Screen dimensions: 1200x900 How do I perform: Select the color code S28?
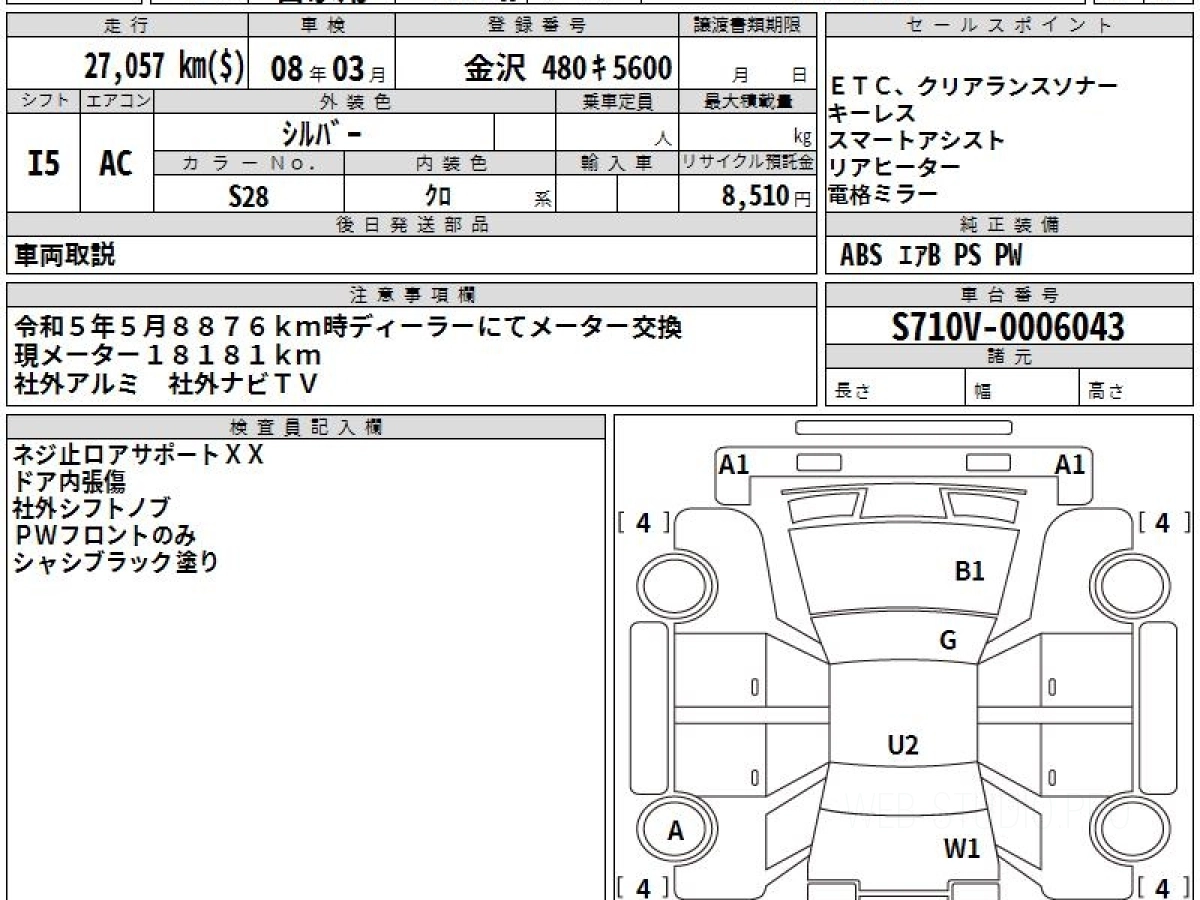pyautogui.click(x=249, y=196)
